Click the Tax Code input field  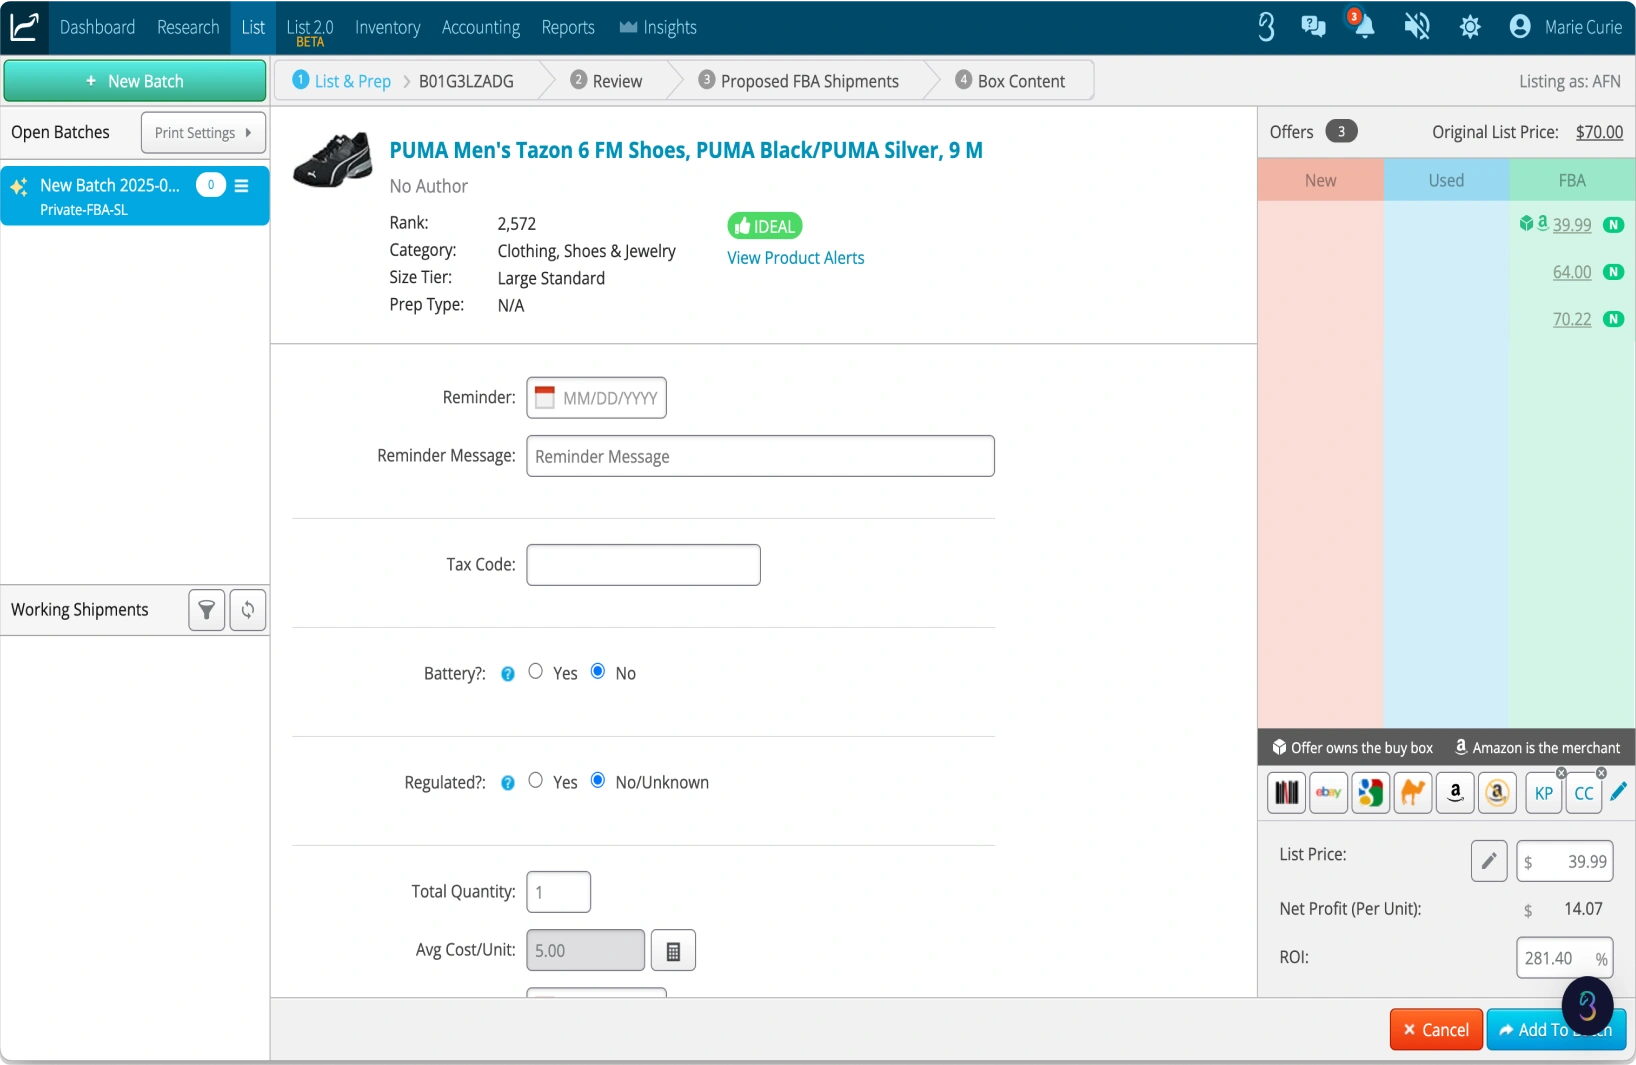(643, 565)
